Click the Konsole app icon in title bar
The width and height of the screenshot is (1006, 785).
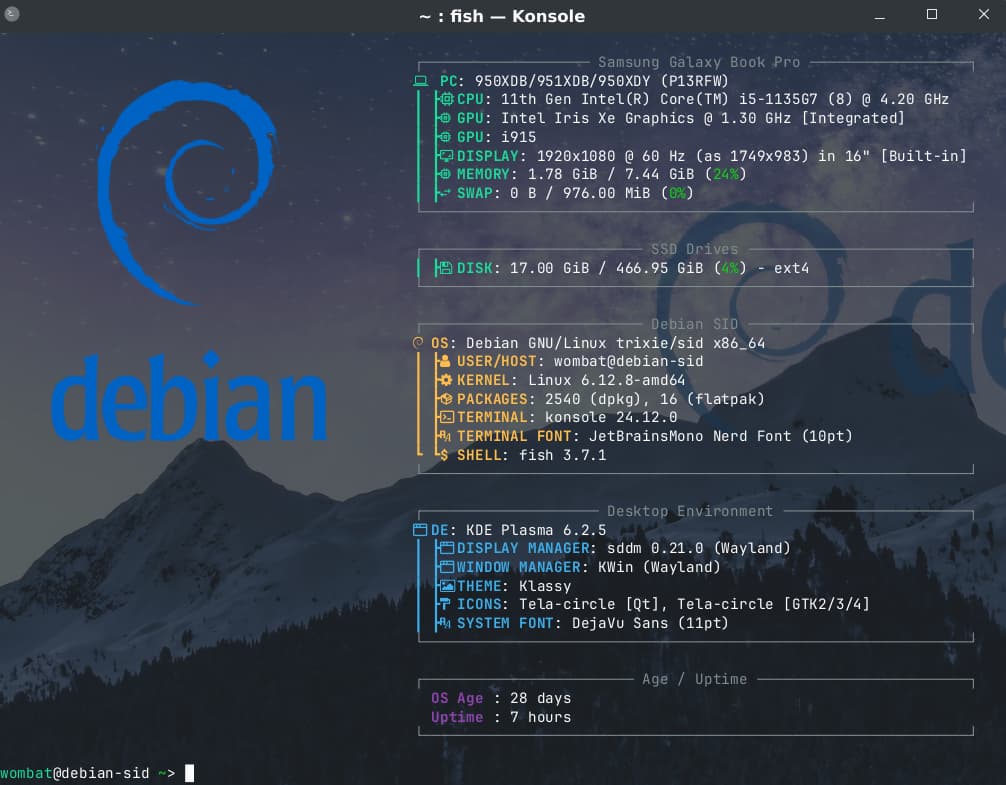12,13
